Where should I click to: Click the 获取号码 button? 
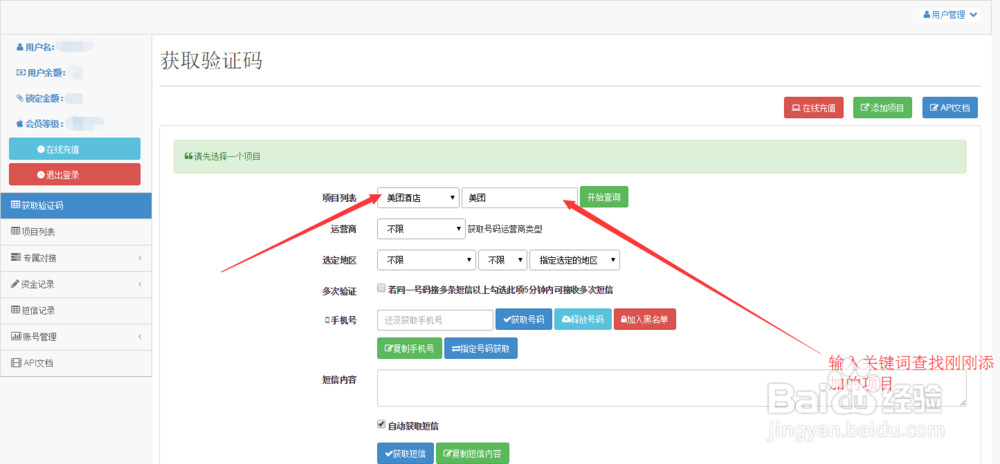pyautogui.click(x=524, y=320)
